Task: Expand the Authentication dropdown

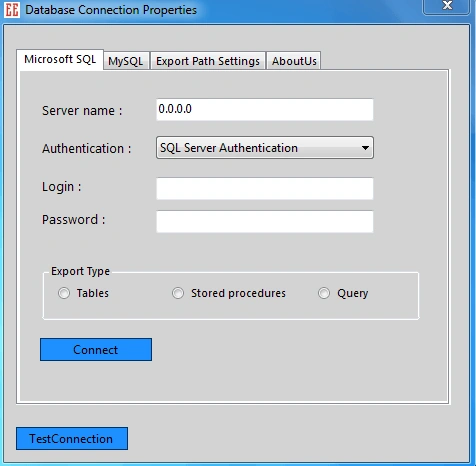Action: pos(265,147)
